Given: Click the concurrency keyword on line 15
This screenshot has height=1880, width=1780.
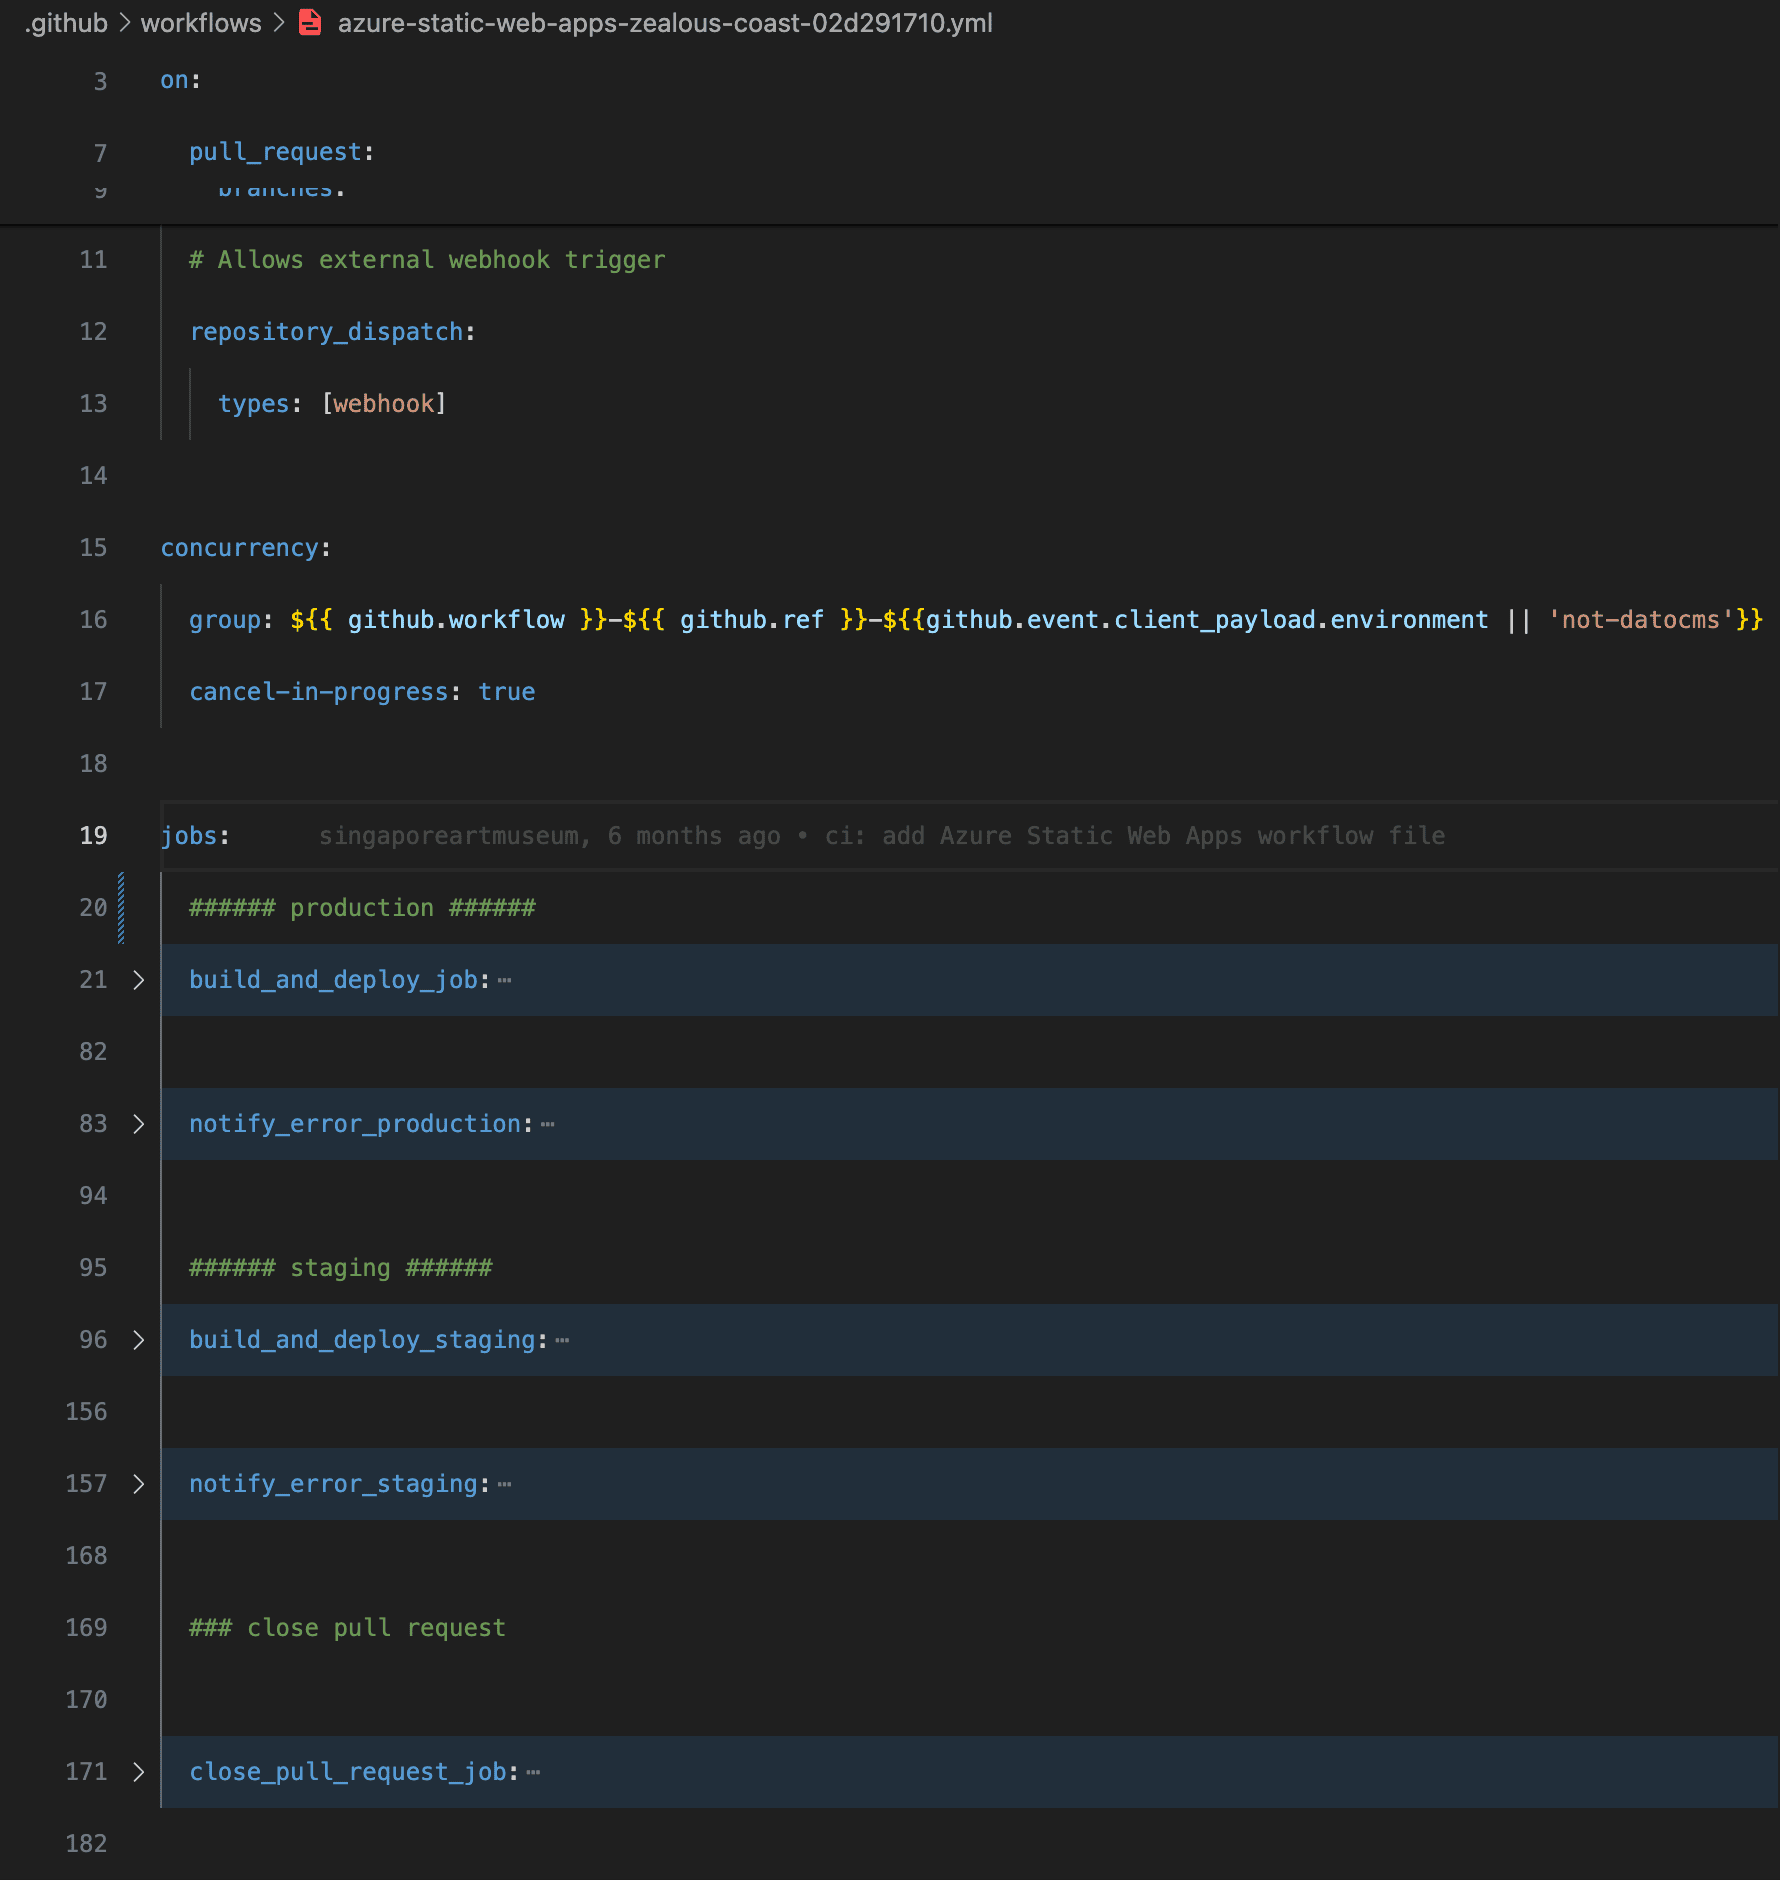Looking at the screenshot, I should [x=240, y=547].
